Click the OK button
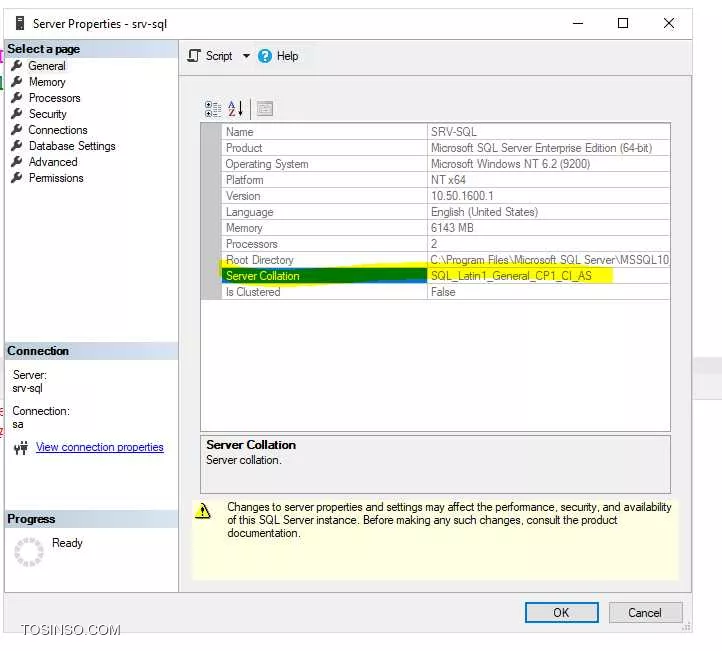 (561, 613)
